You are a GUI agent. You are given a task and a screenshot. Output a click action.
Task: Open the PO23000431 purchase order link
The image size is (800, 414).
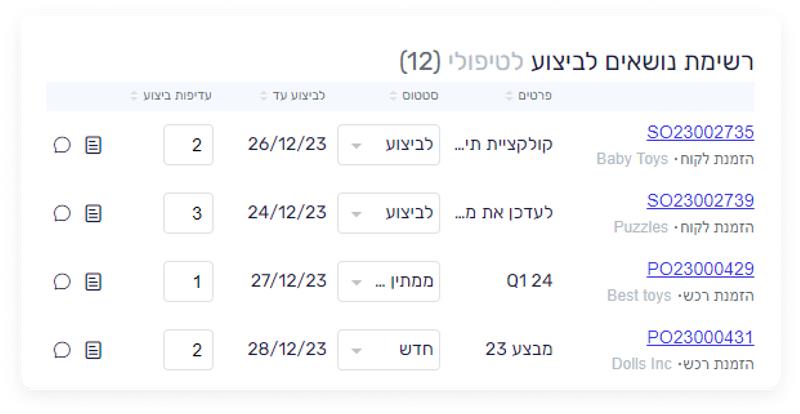[700, 338]
